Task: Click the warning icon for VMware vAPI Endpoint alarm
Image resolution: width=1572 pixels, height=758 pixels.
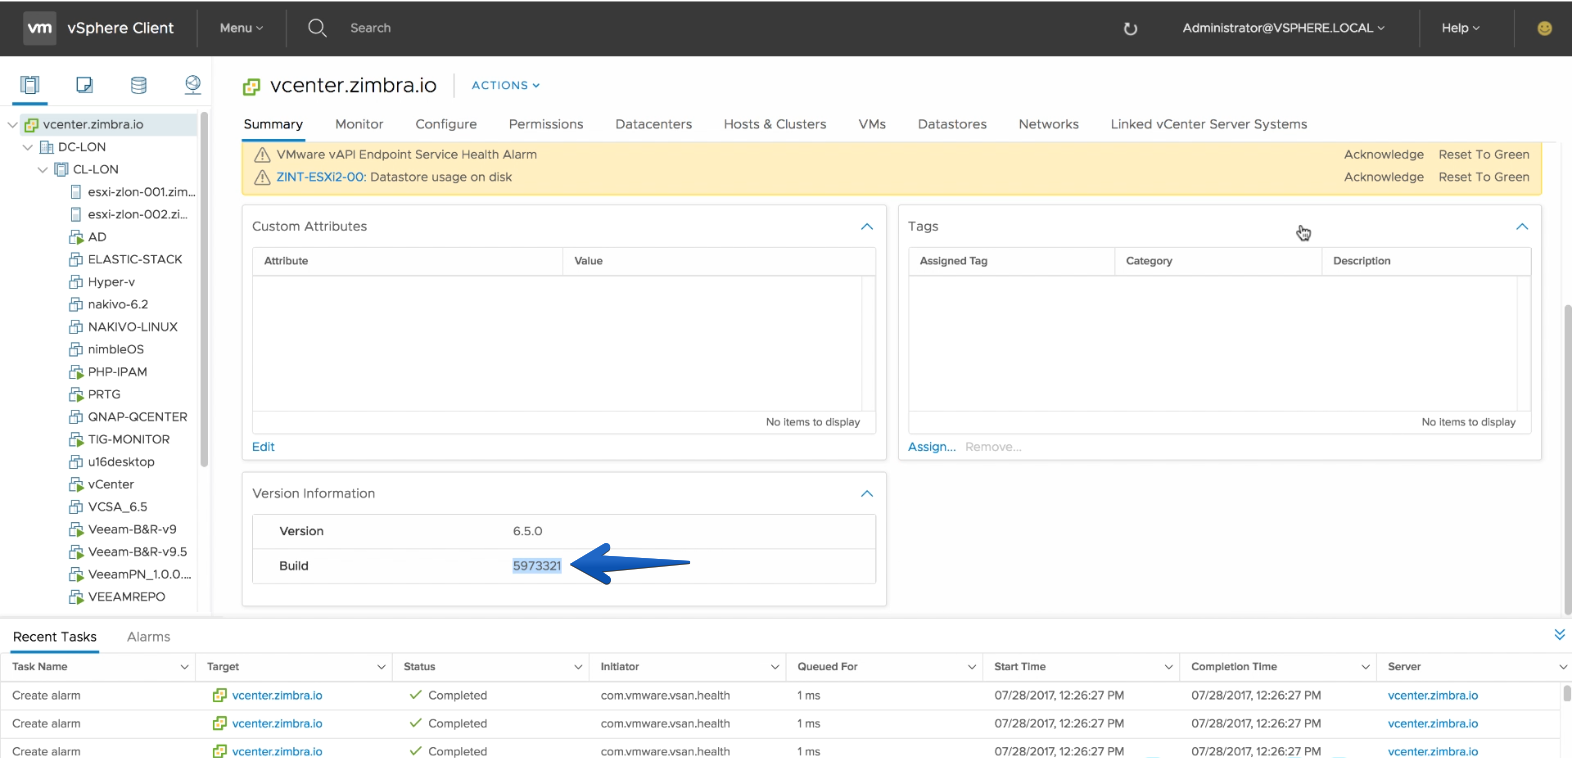Action: click(x=262, y=155)
